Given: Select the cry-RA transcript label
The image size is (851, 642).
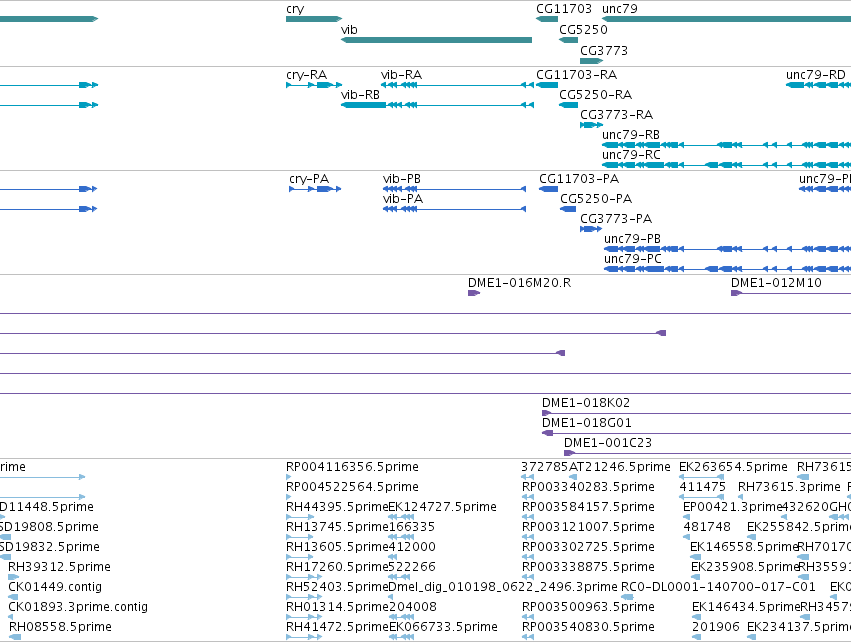Looking at the screenshot, I should pyautogui.click(x=307, y=75).
